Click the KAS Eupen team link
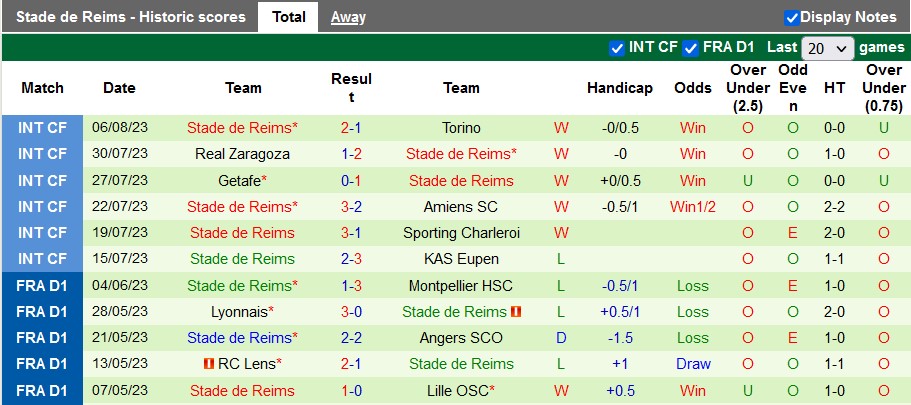911x405 pixels. tap(461, 259)
